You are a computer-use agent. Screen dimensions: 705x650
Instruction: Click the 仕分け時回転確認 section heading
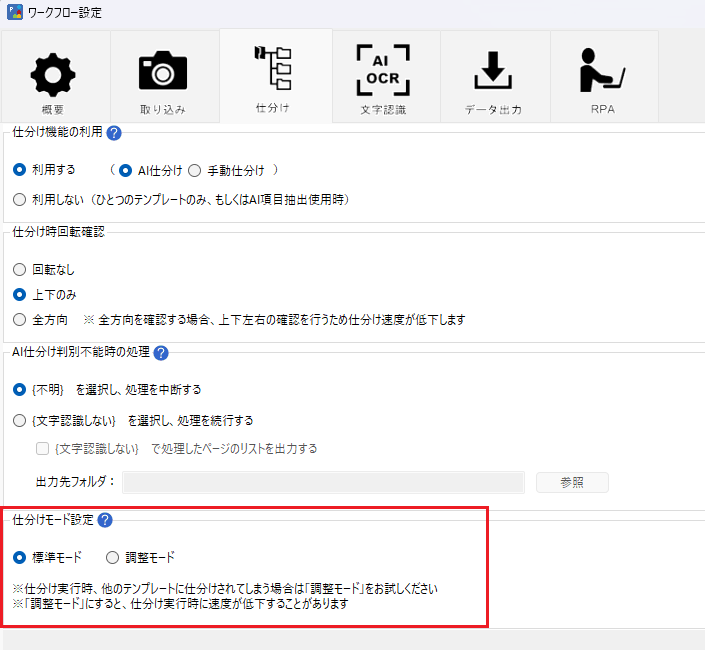pos(58,232)
